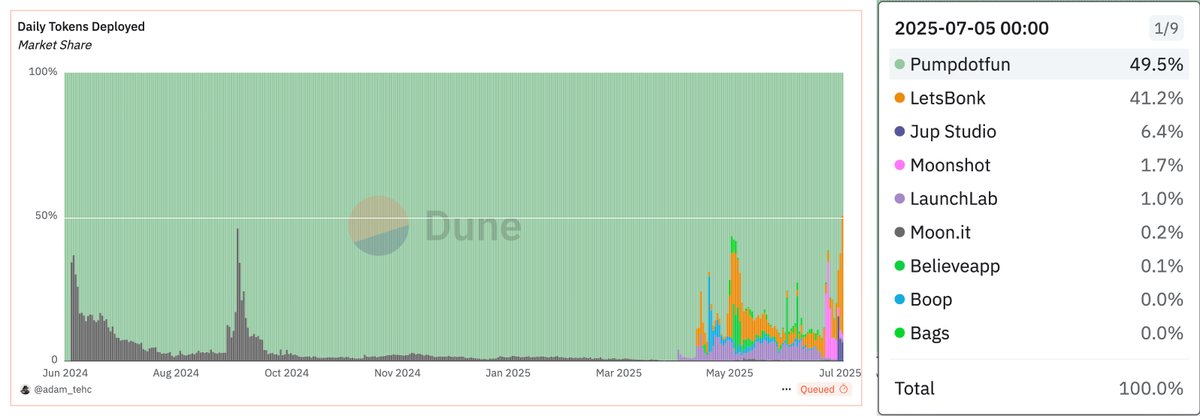Click the orange LetsBonk legend dot
The height and width of the screenshot is (416, 1200).
point(900,98)
